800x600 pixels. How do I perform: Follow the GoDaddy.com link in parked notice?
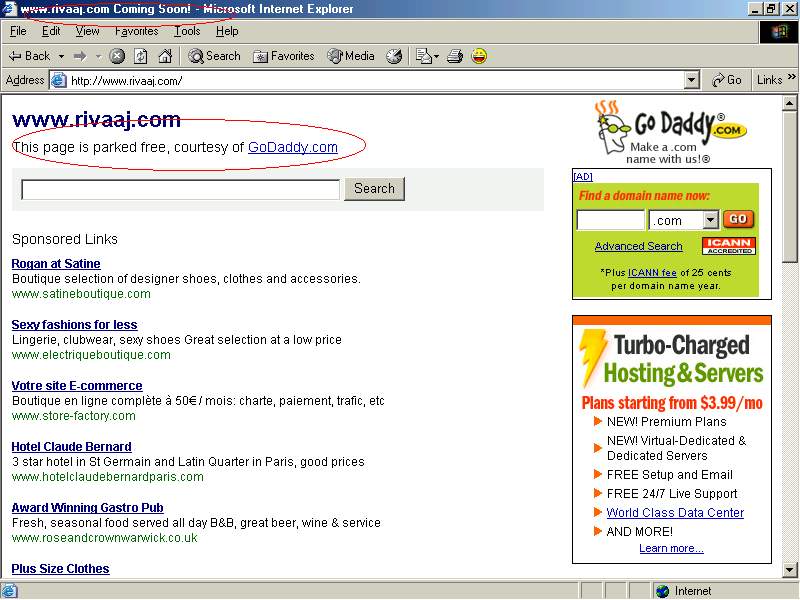(293, 147)
